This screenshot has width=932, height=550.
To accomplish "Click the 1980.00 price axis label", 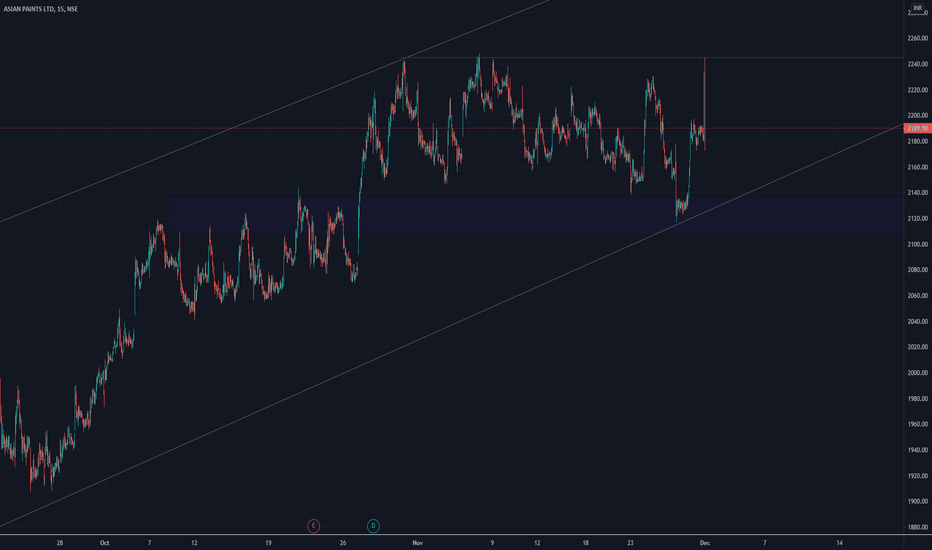I will click(x=918, y=399).
